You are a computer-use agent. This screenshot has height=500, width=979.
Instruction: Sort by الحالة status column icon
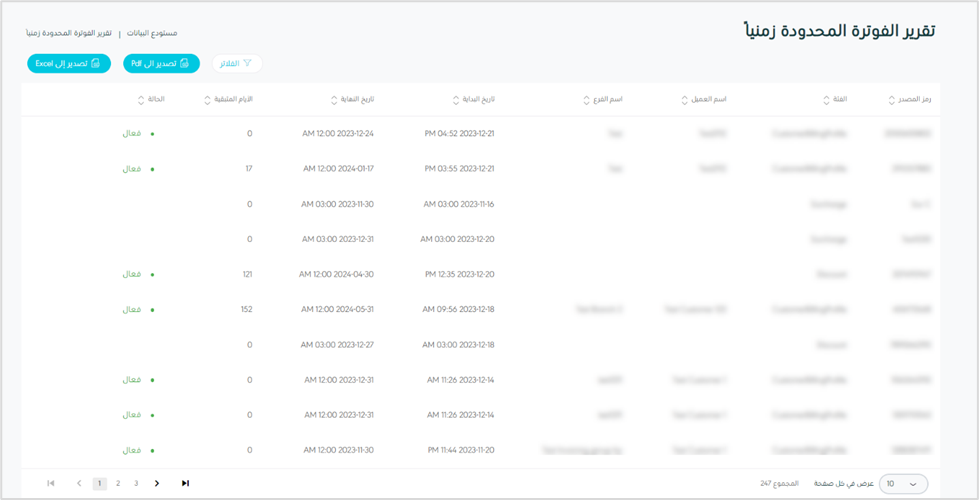[x=140, y=100]
